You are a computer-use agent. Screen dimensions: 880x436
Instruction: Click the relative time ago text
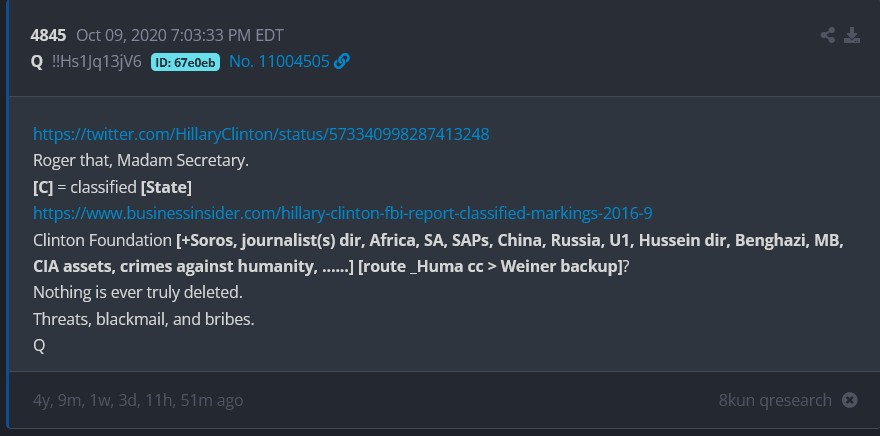coord(138,400)
